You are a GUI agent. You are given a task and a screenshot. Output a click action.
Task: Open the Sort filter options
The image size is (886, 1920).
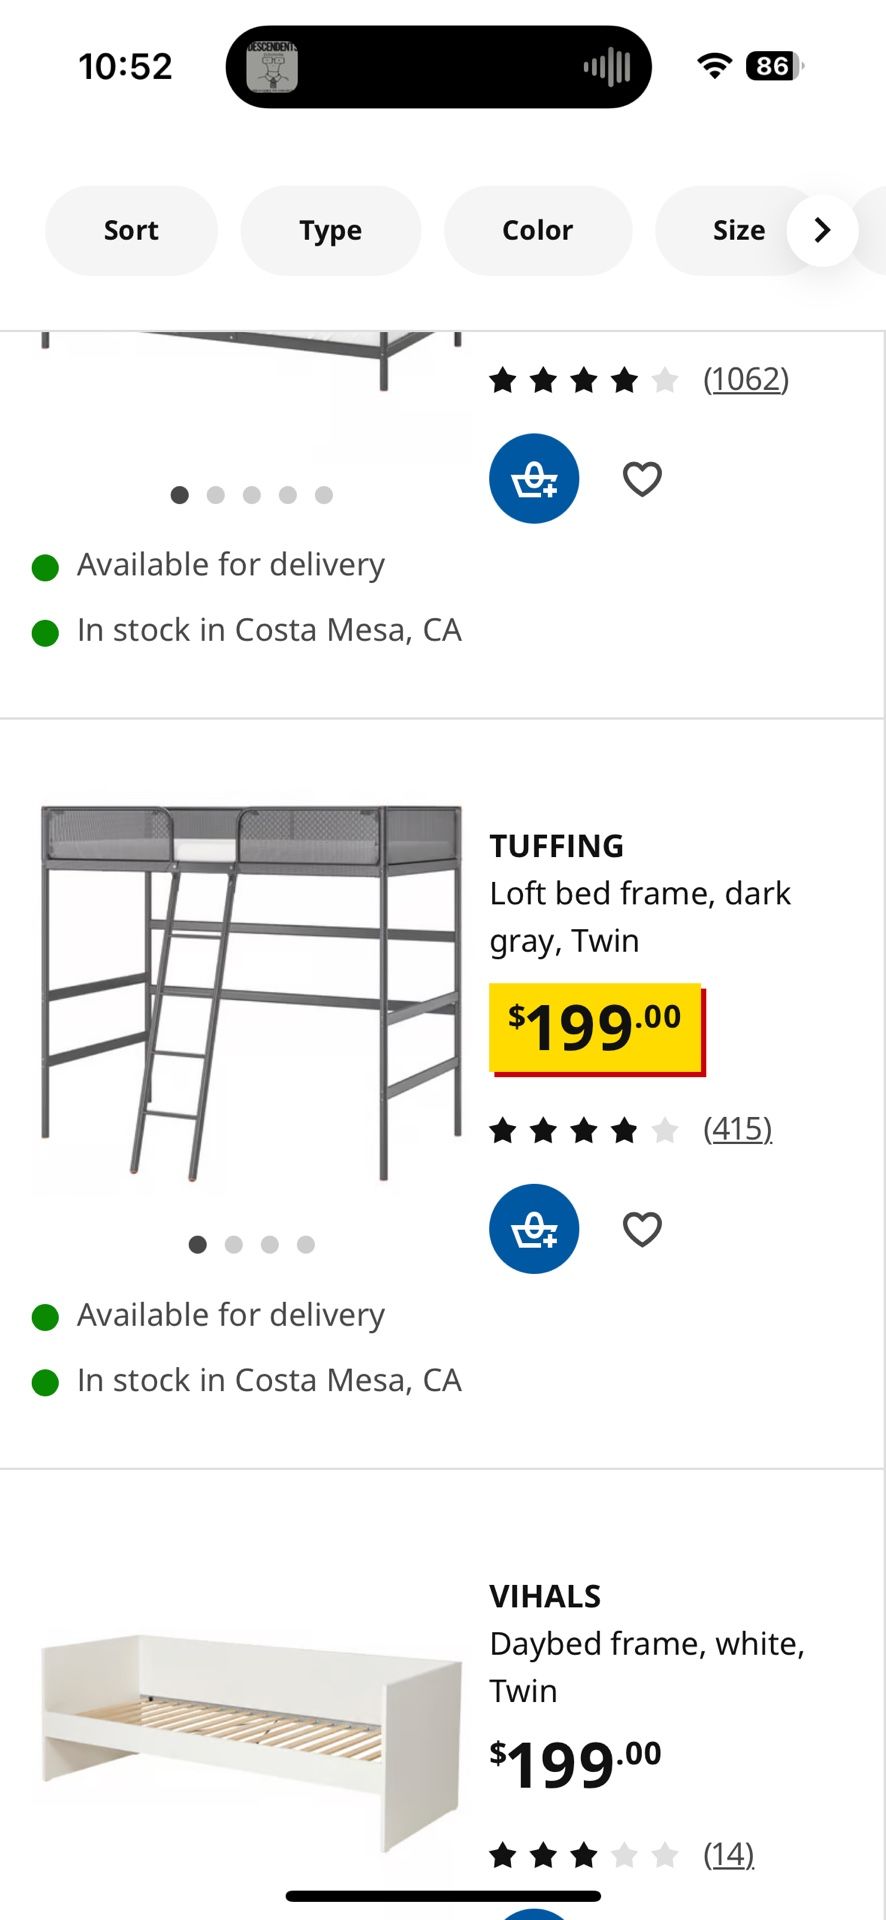pyautogui.click(x=131, y=230)
